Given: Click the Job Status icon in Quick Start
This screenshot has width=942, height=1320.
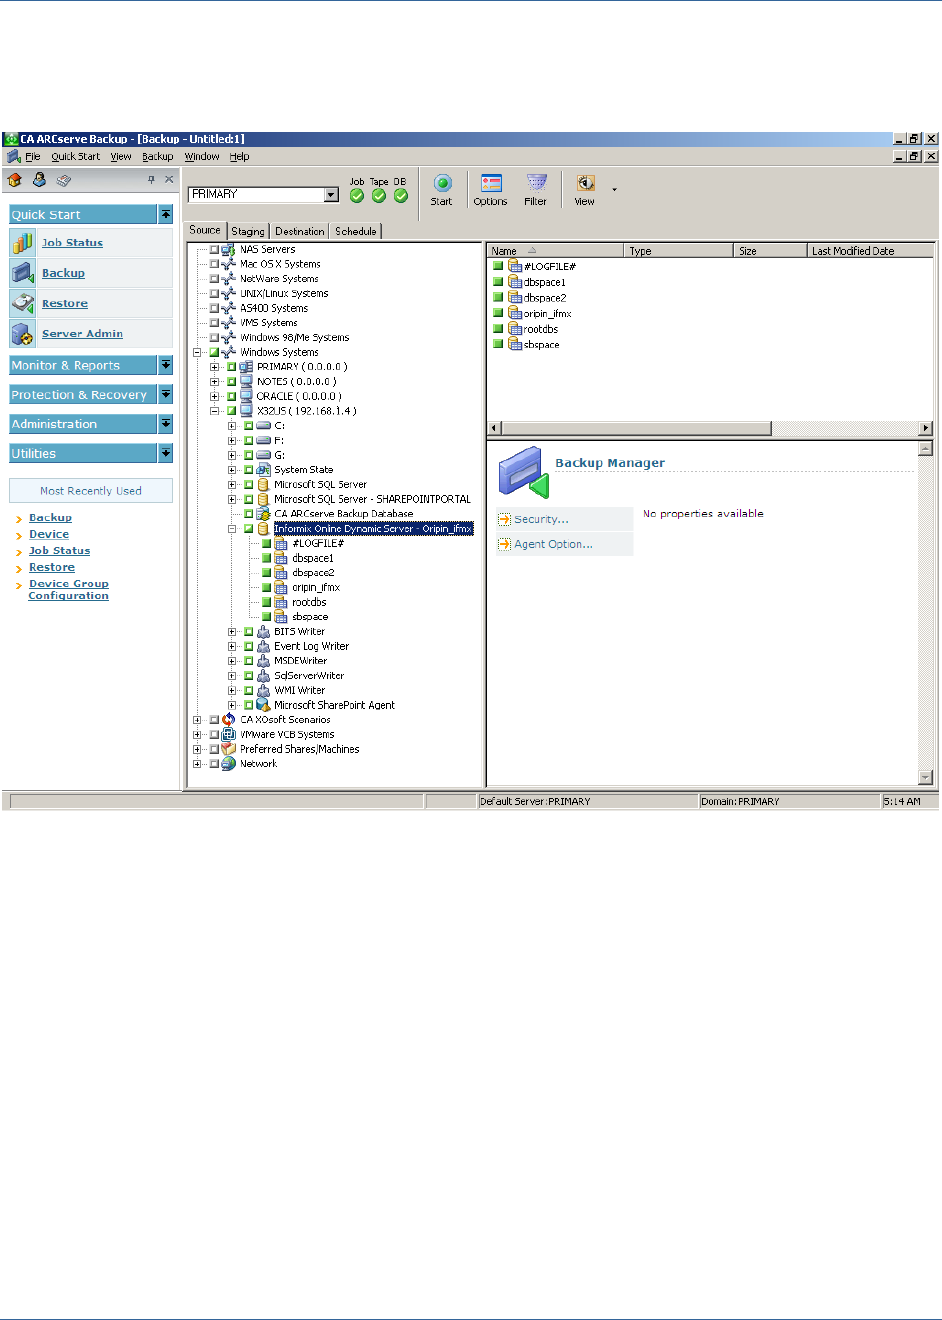Looking at the screenshot, I should click(x=23, y=243).
